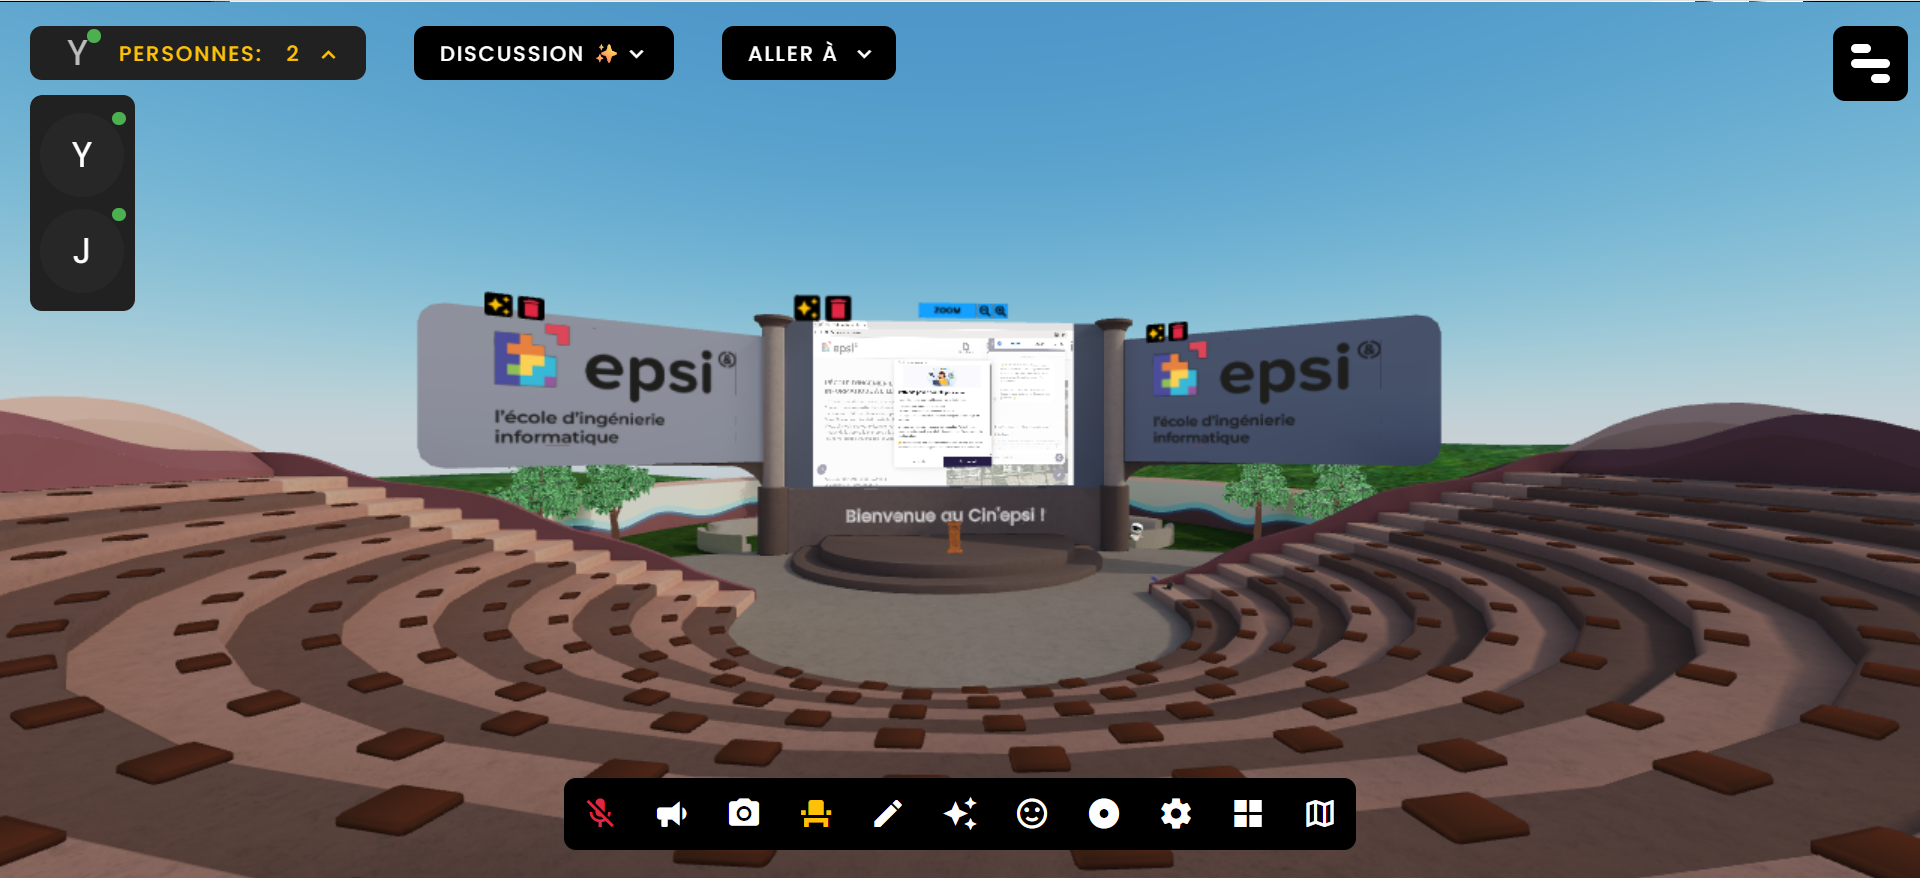1920x878 pixels.
Task: Toggle the yellow seat icon
Action: click(816, 814)
